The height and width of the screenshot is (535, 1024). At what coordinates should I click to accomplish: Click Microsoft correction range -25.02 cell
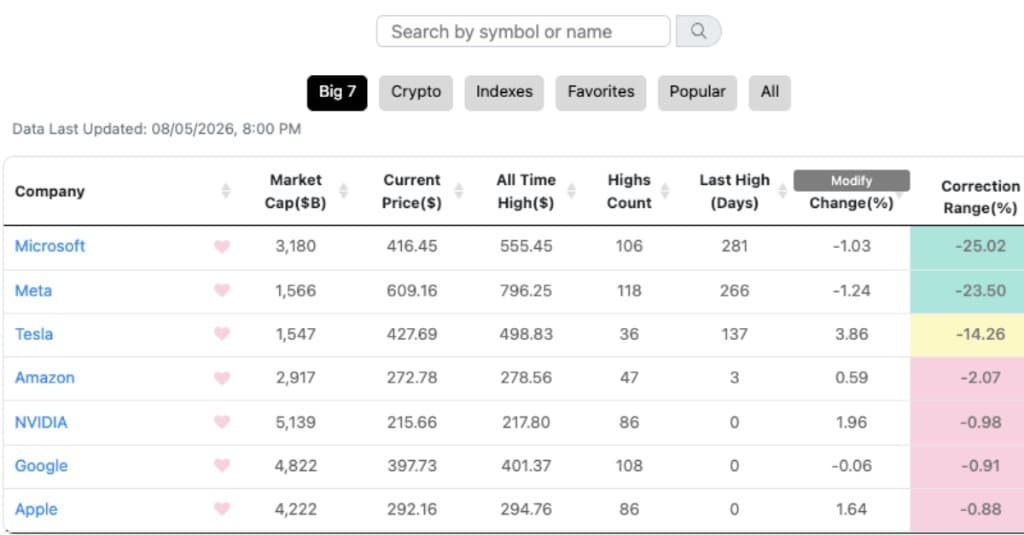coord(967,248)
